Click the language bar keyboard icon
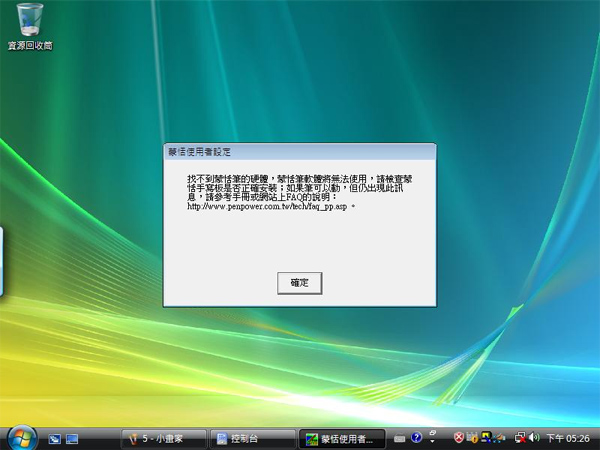 399,439
